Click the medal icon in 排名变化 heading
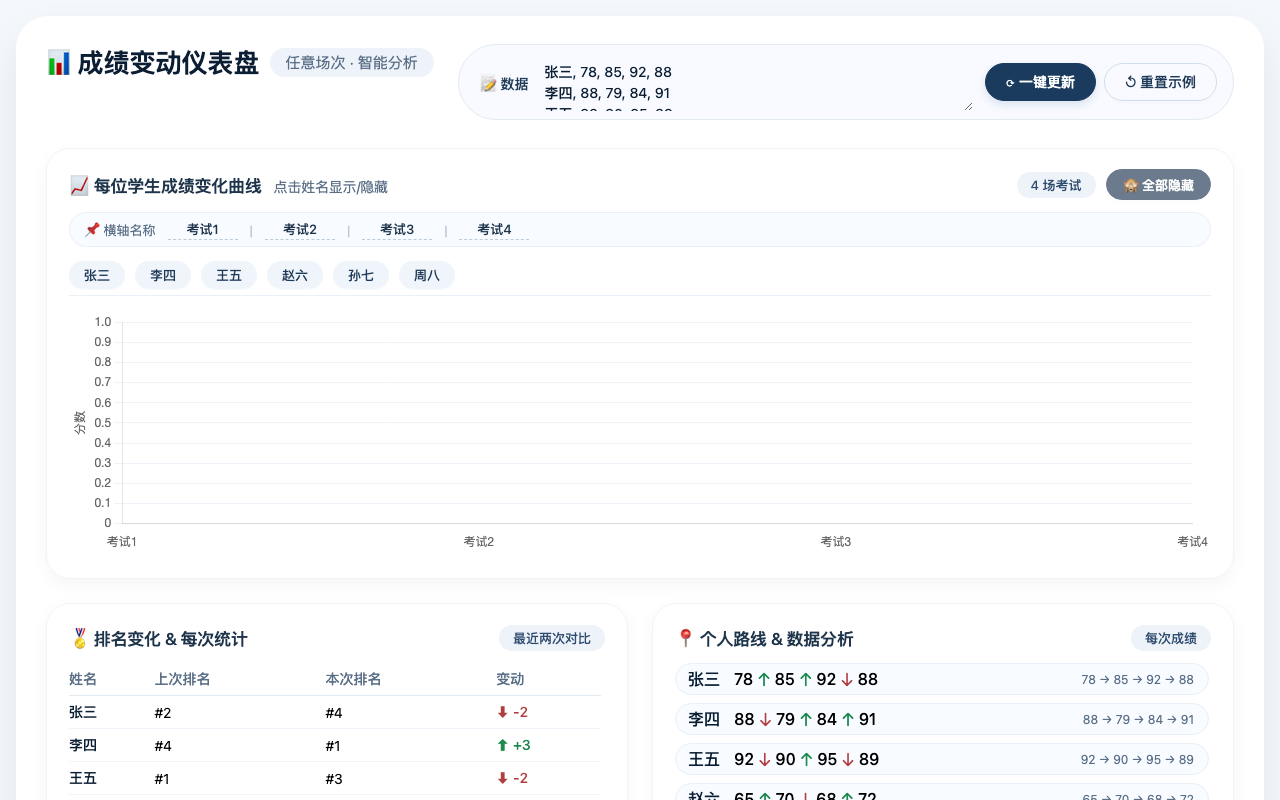The height and width of the screenshot is (800, 1280). click(x=79, y=639)
